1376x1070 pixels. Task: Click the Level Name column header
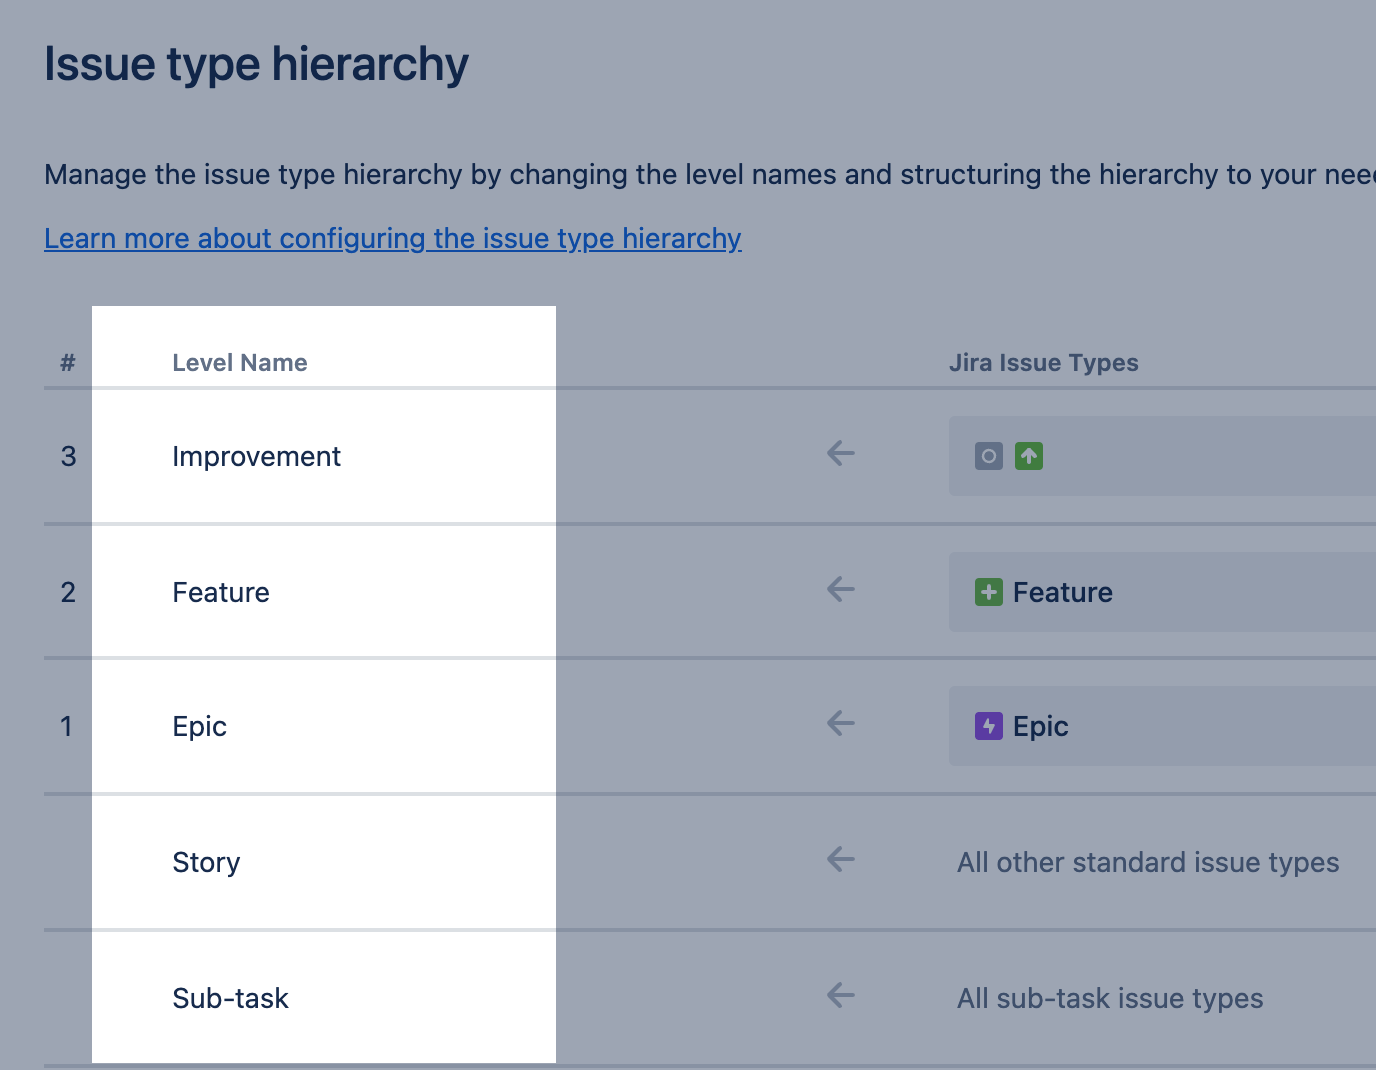(239, 363)
